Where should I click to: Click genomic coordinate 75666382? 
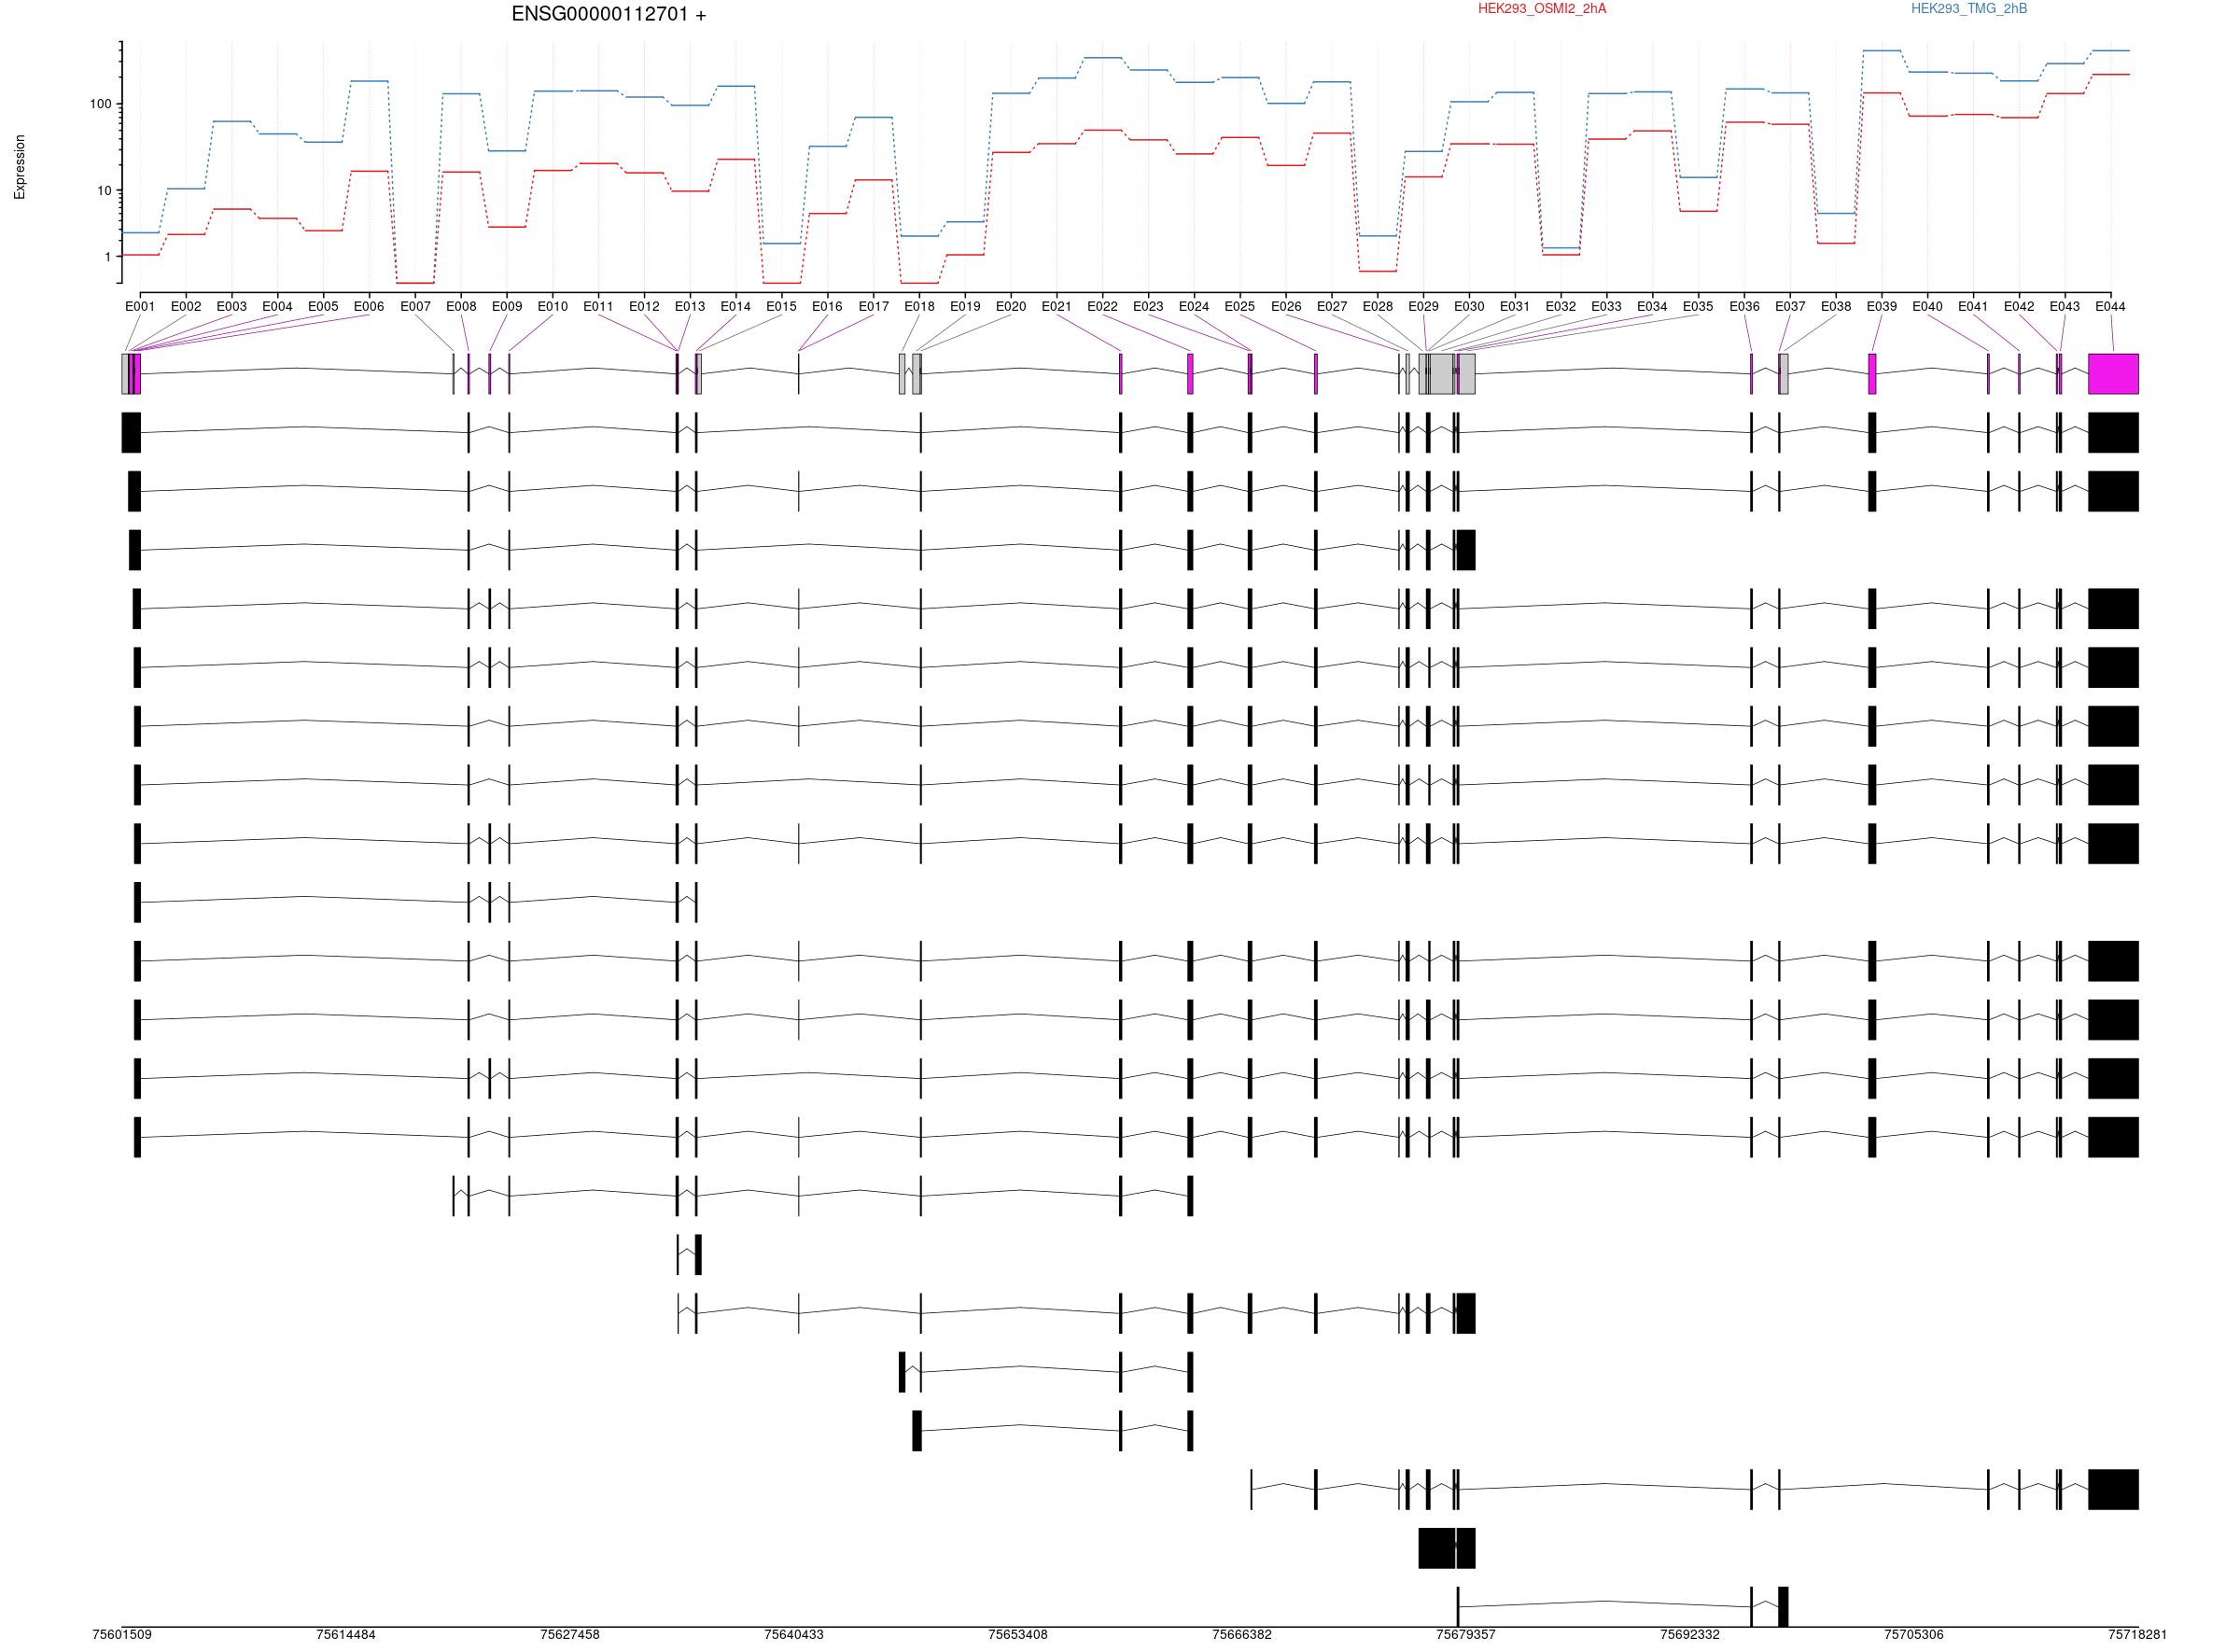pyautogui.click(x=1242, y=1635)
